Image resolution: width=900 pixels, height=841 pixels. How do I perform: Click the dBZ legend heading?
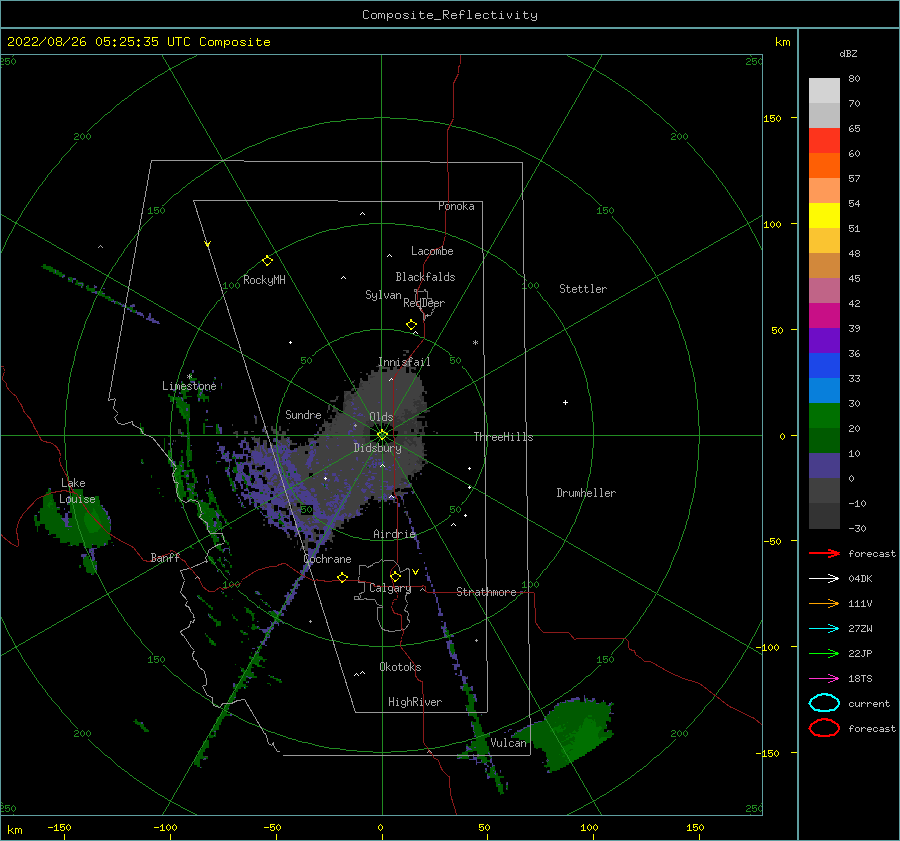click(848, 53)
